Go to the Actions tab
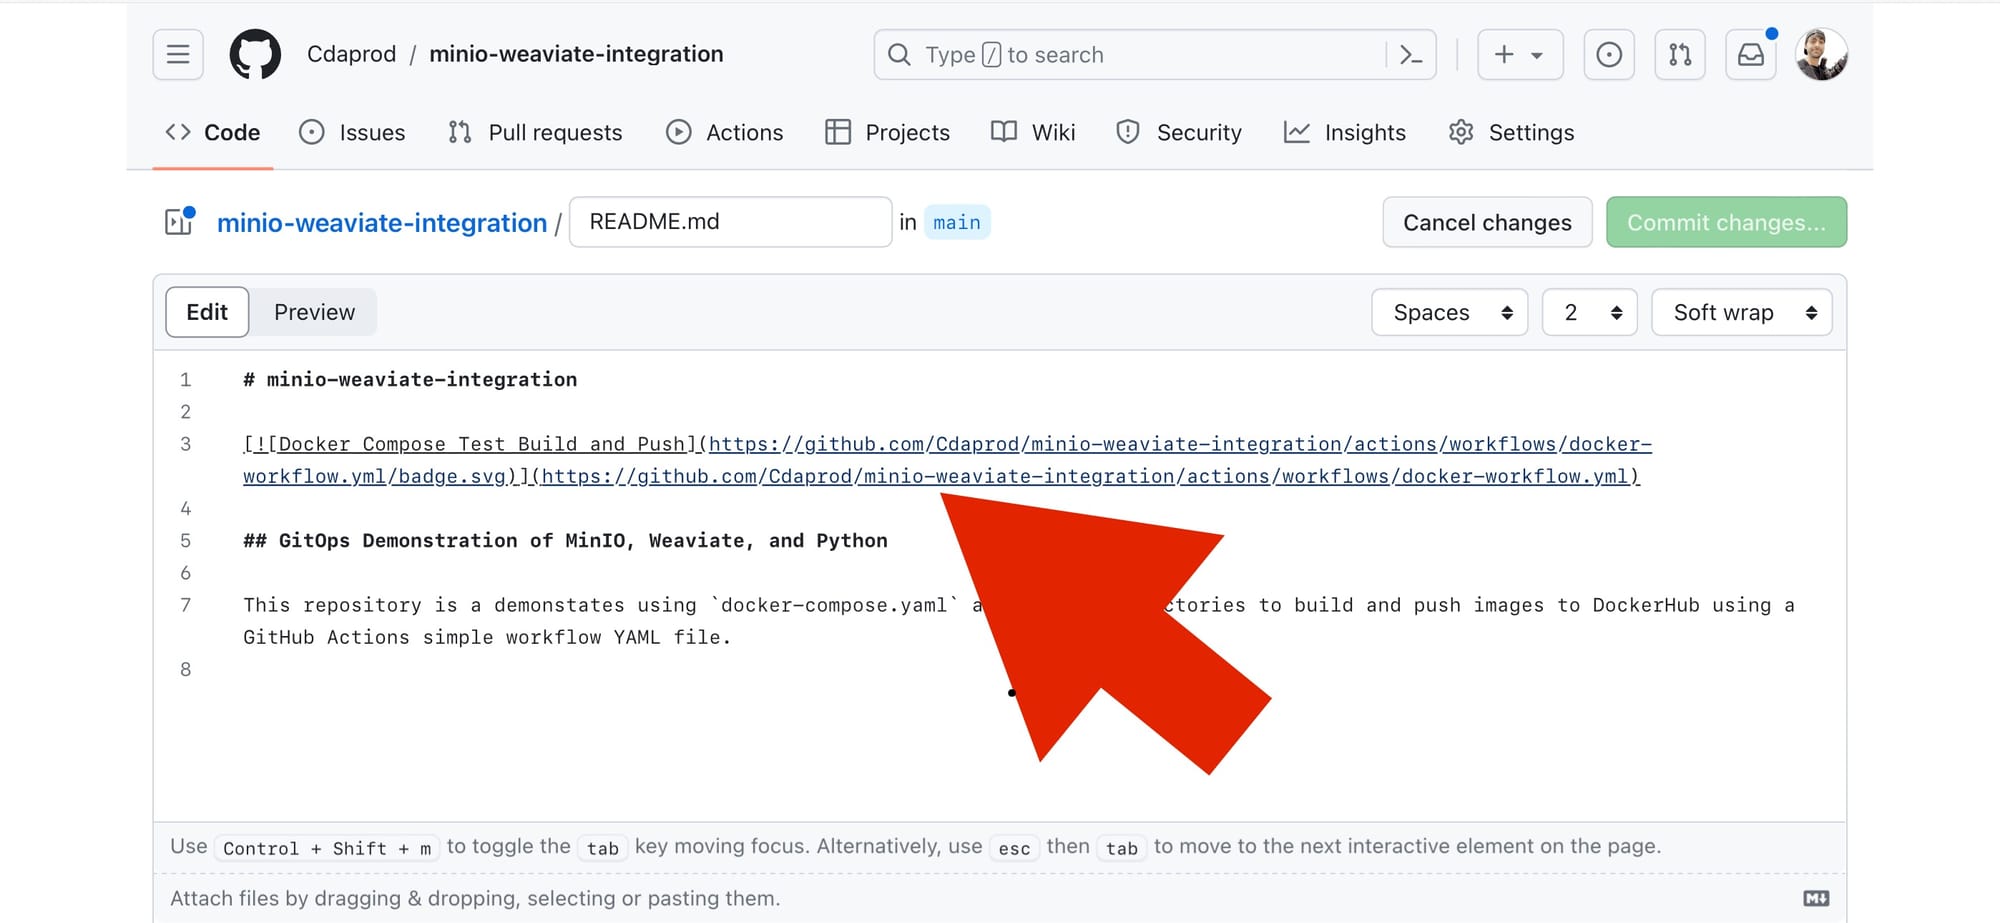 [x=725, y=132]
